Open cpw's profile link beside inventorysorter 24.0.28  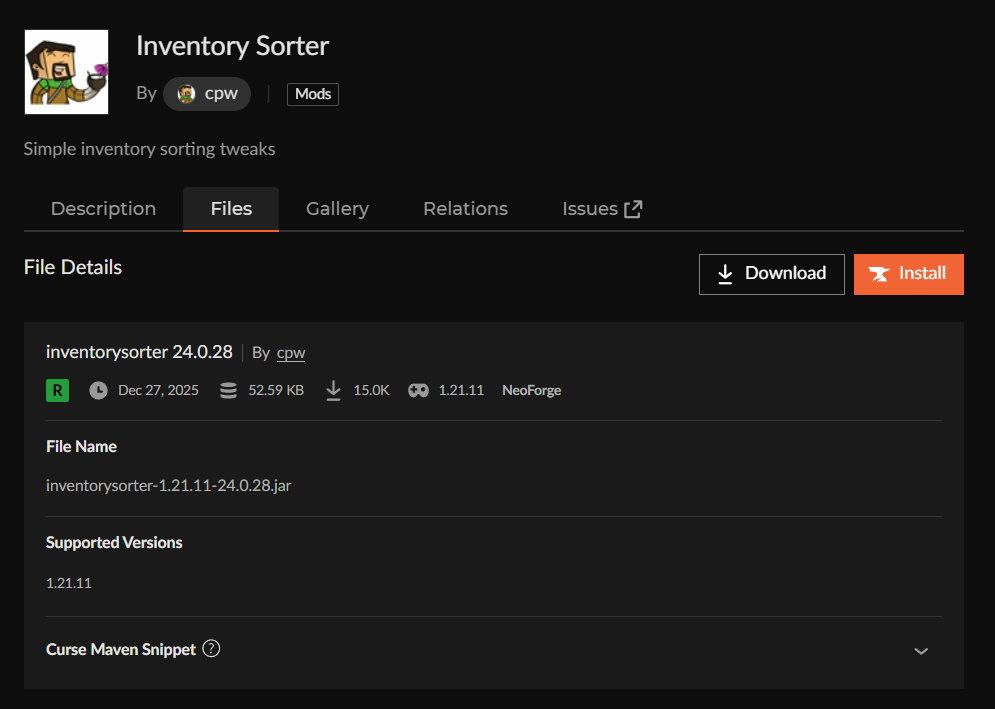click(290, 352)
